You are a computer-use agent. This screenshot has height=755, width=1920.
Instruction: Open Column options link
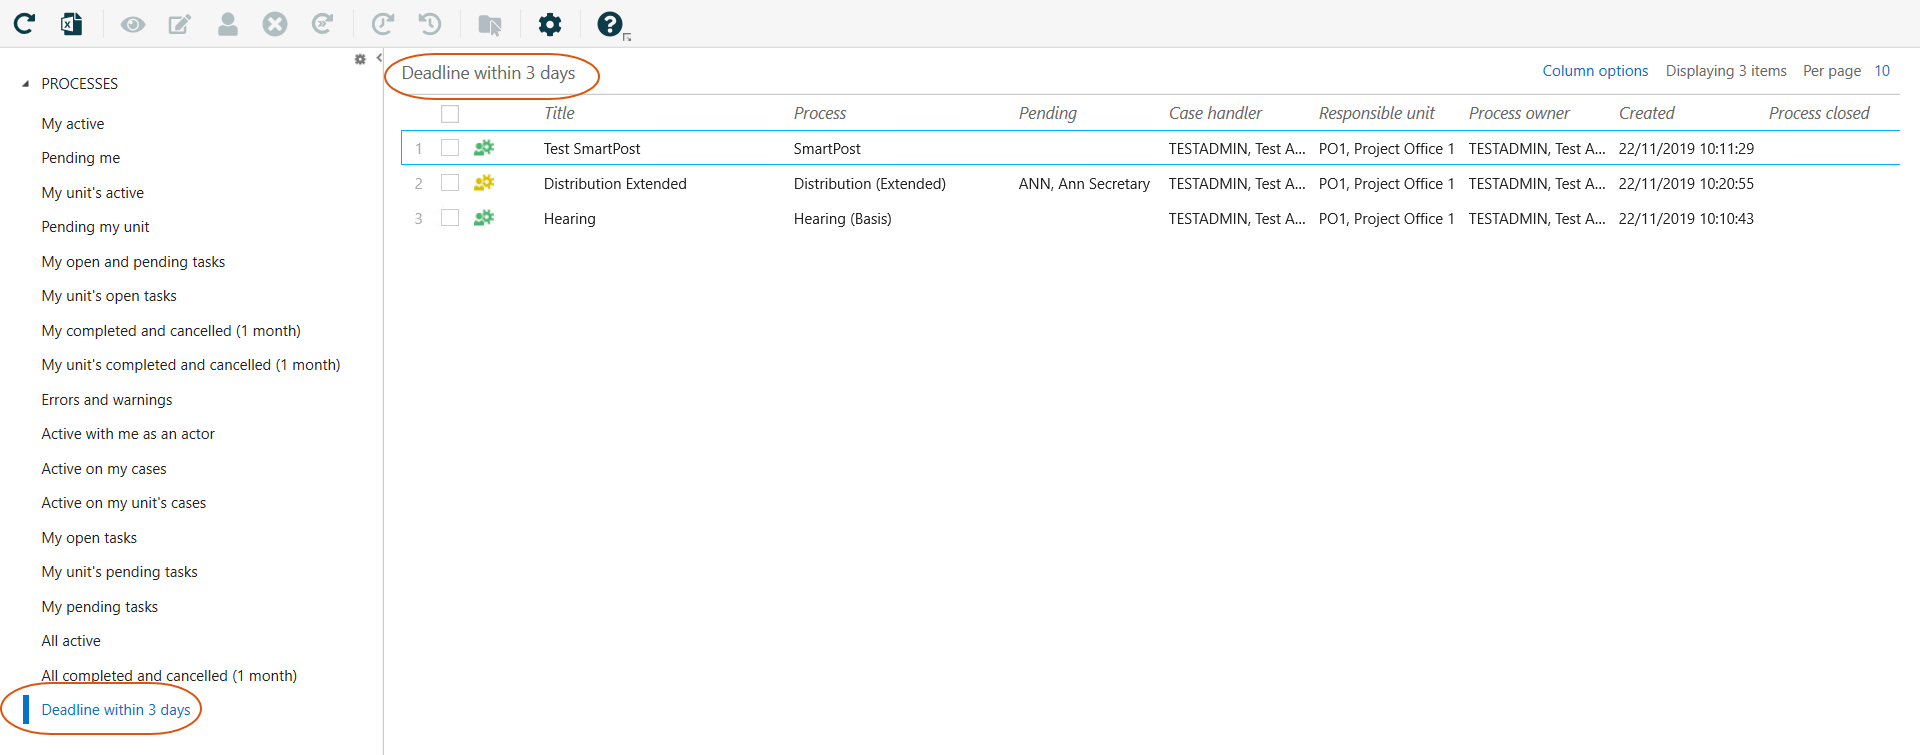tap(1595, 71)
